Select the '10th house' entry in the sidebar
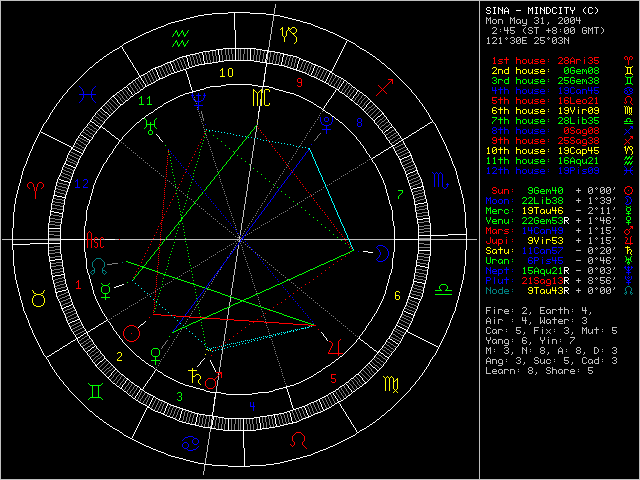The image size is (640, 480). click(546, 150)
